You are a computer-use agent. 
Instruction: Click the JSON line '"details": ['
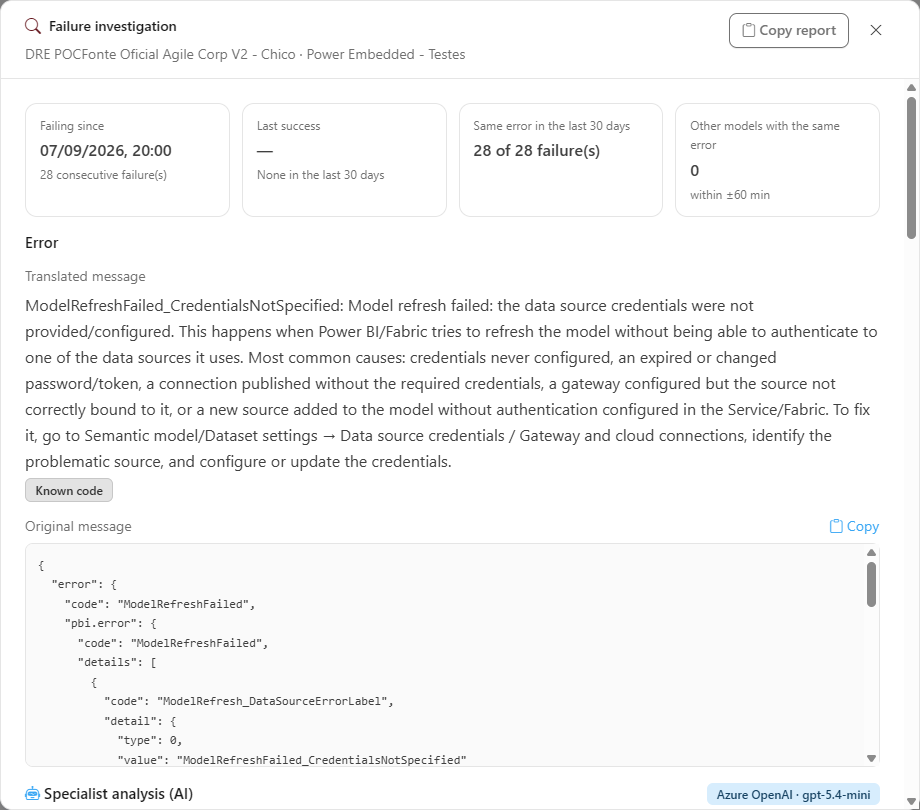tap(117, 662)
